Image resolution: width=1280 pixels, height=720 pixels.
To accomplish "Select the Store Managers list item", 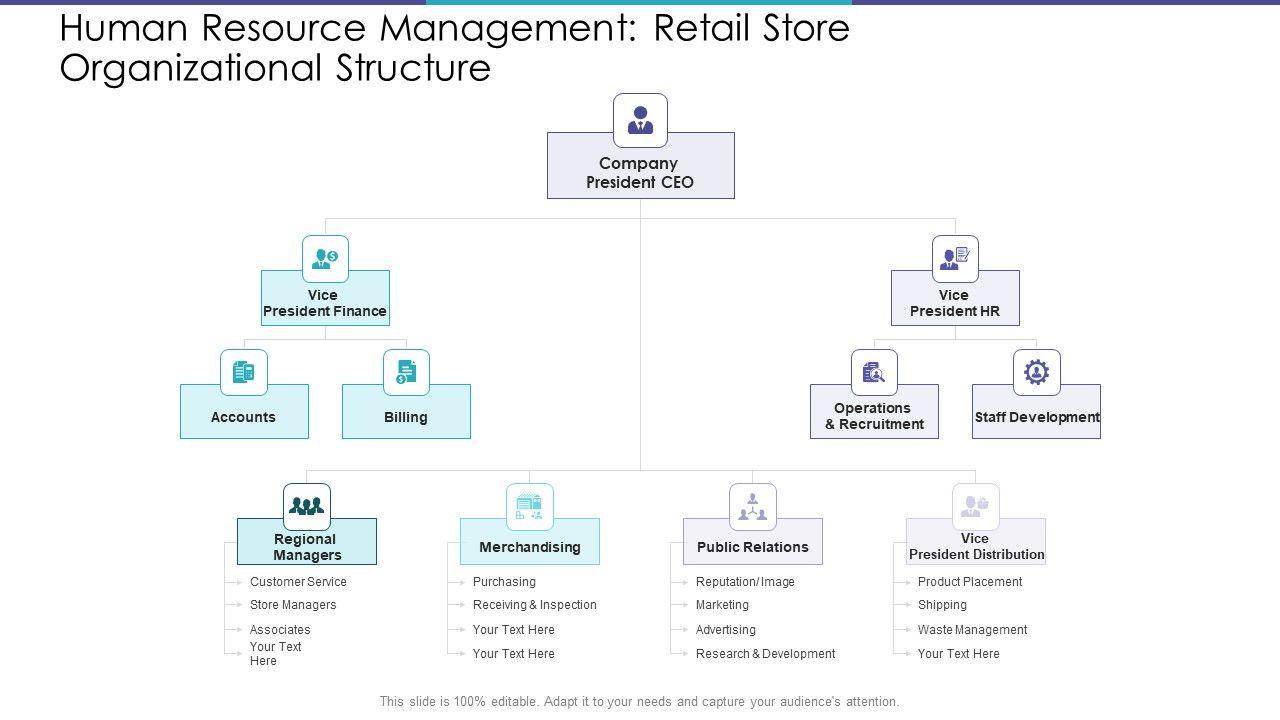I will click(x=293, y=605).
